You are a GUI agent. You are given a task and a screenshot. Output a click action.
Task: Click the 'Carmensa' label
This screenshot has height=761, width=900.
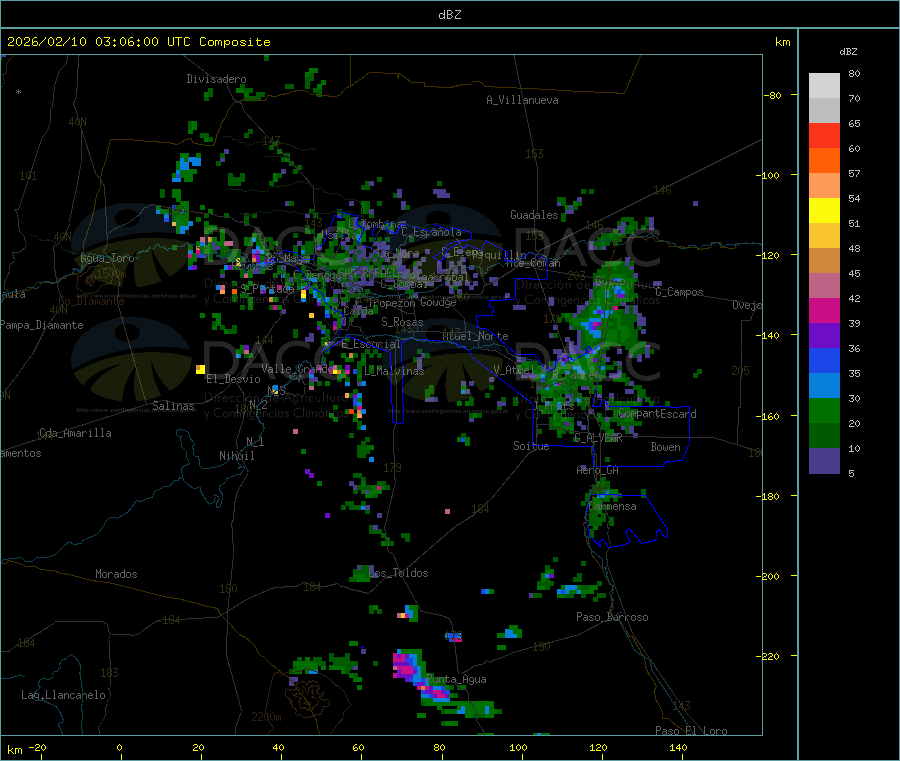click(x=612, y=506)
